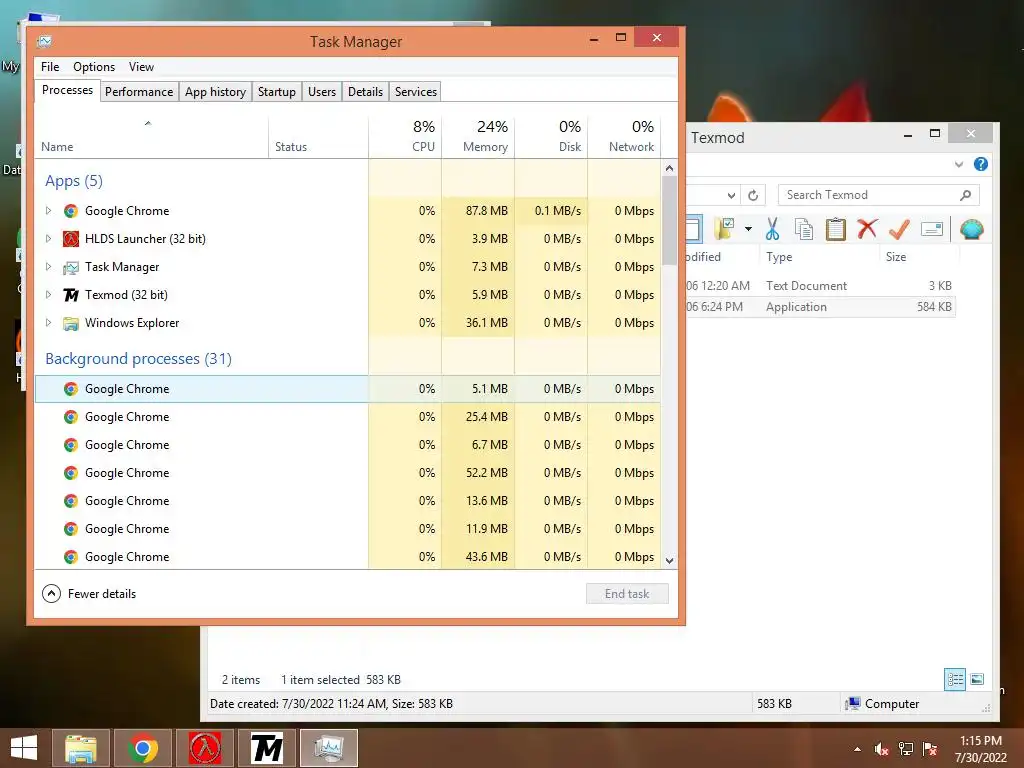Select background Google Chrome using 25.4 MB
Screen dimensions: 1024x768
(x=347, y=417)
